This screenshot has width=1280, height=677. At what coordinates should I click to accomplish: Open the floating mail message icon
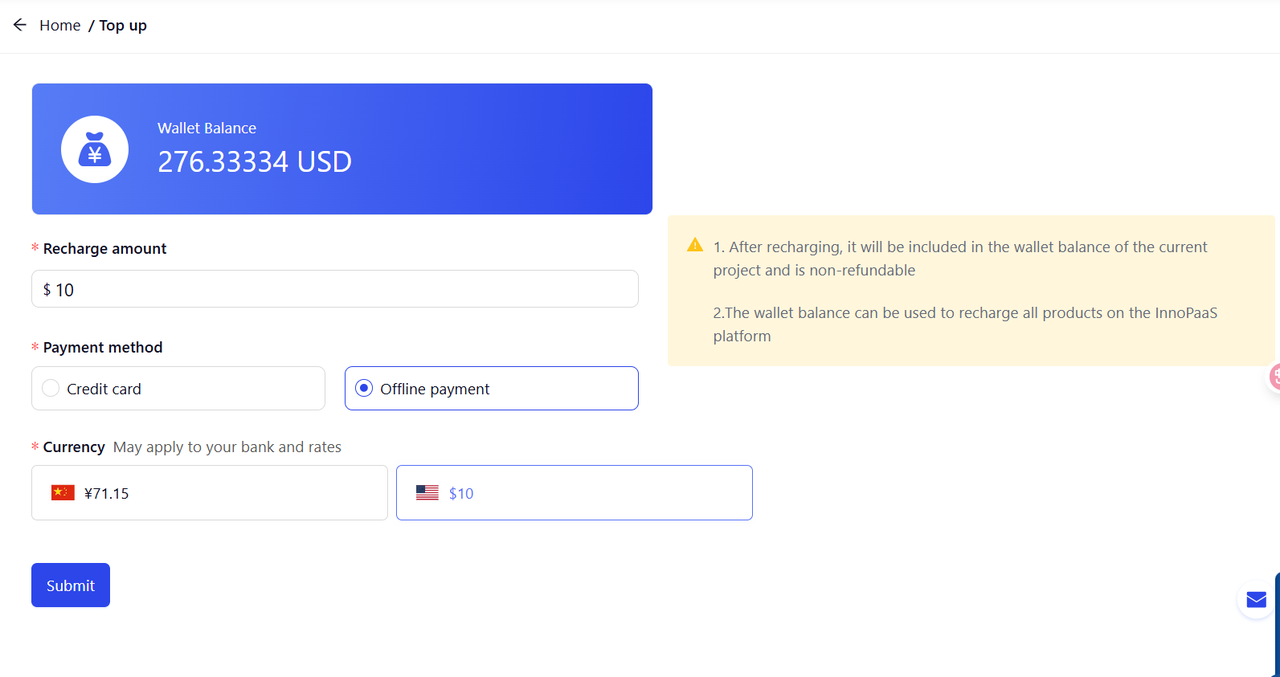(1256, 599)
